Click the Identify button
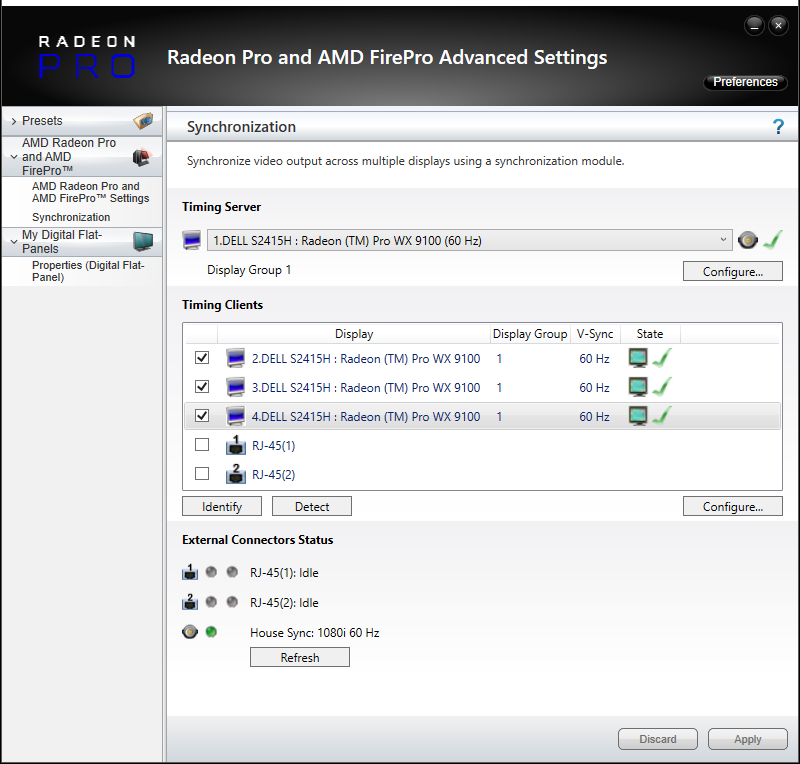 (x=221, y=507)
